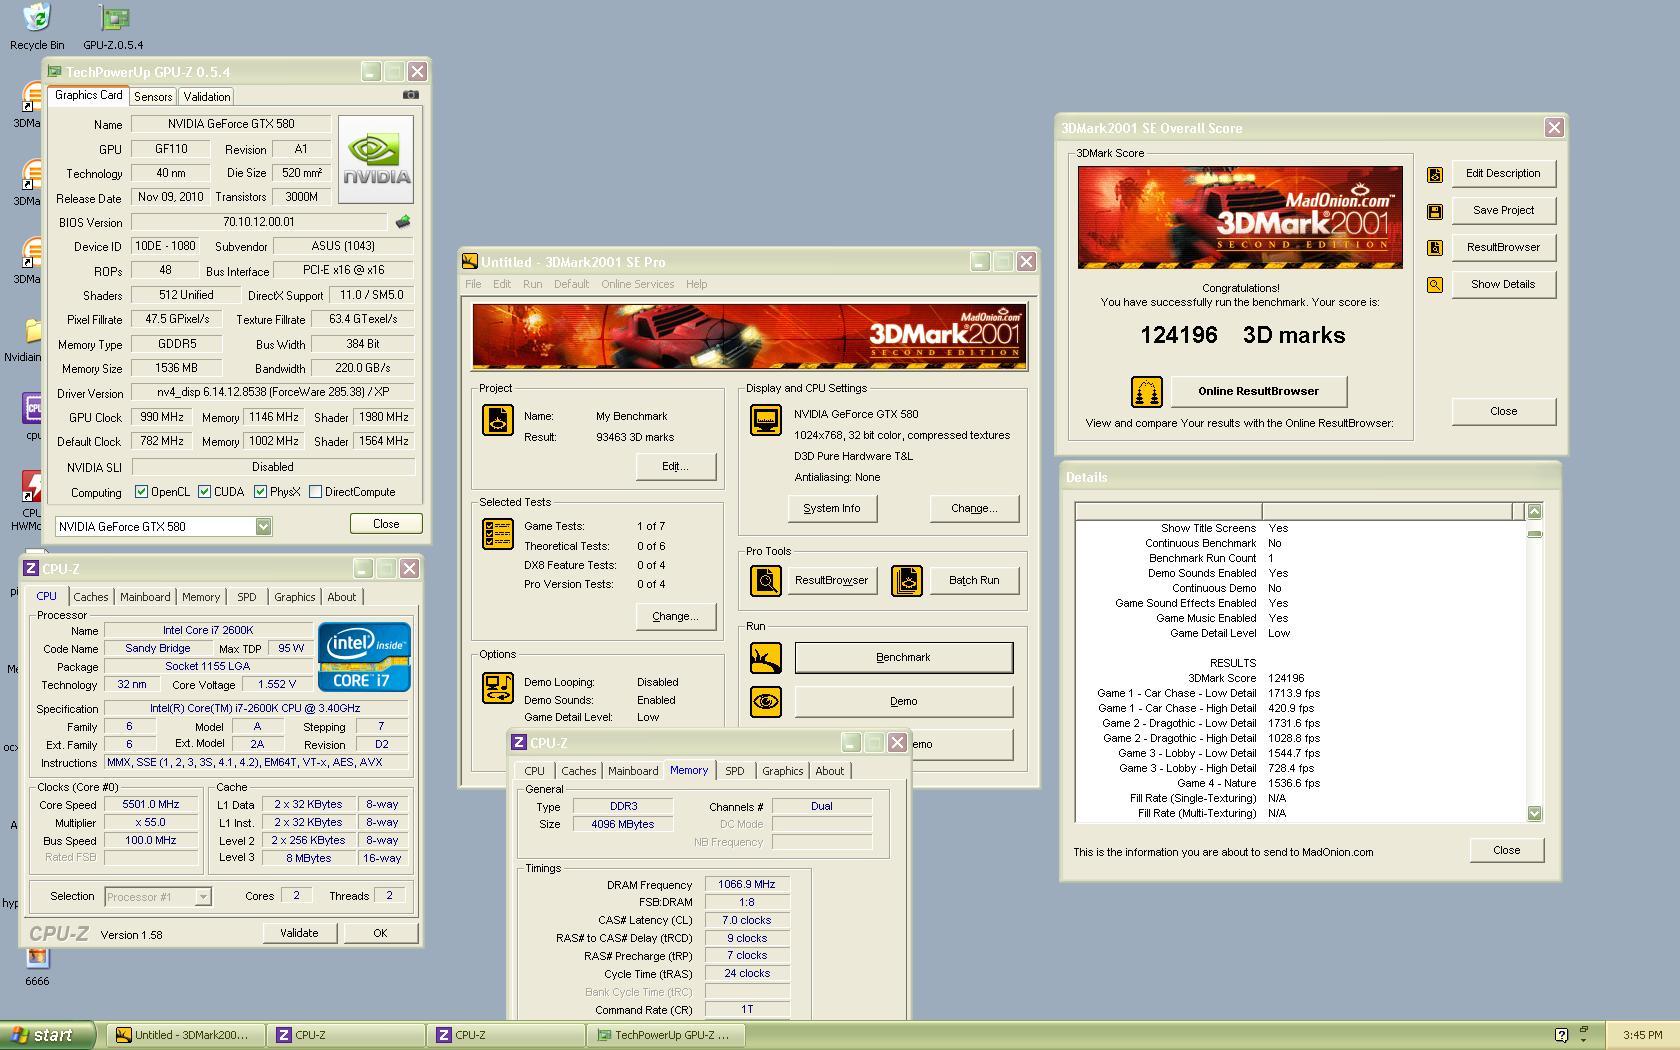The image size is (1680, 1050).
Task: Switch to the Validation tab in GPU-Z
Action: point(207,97)
